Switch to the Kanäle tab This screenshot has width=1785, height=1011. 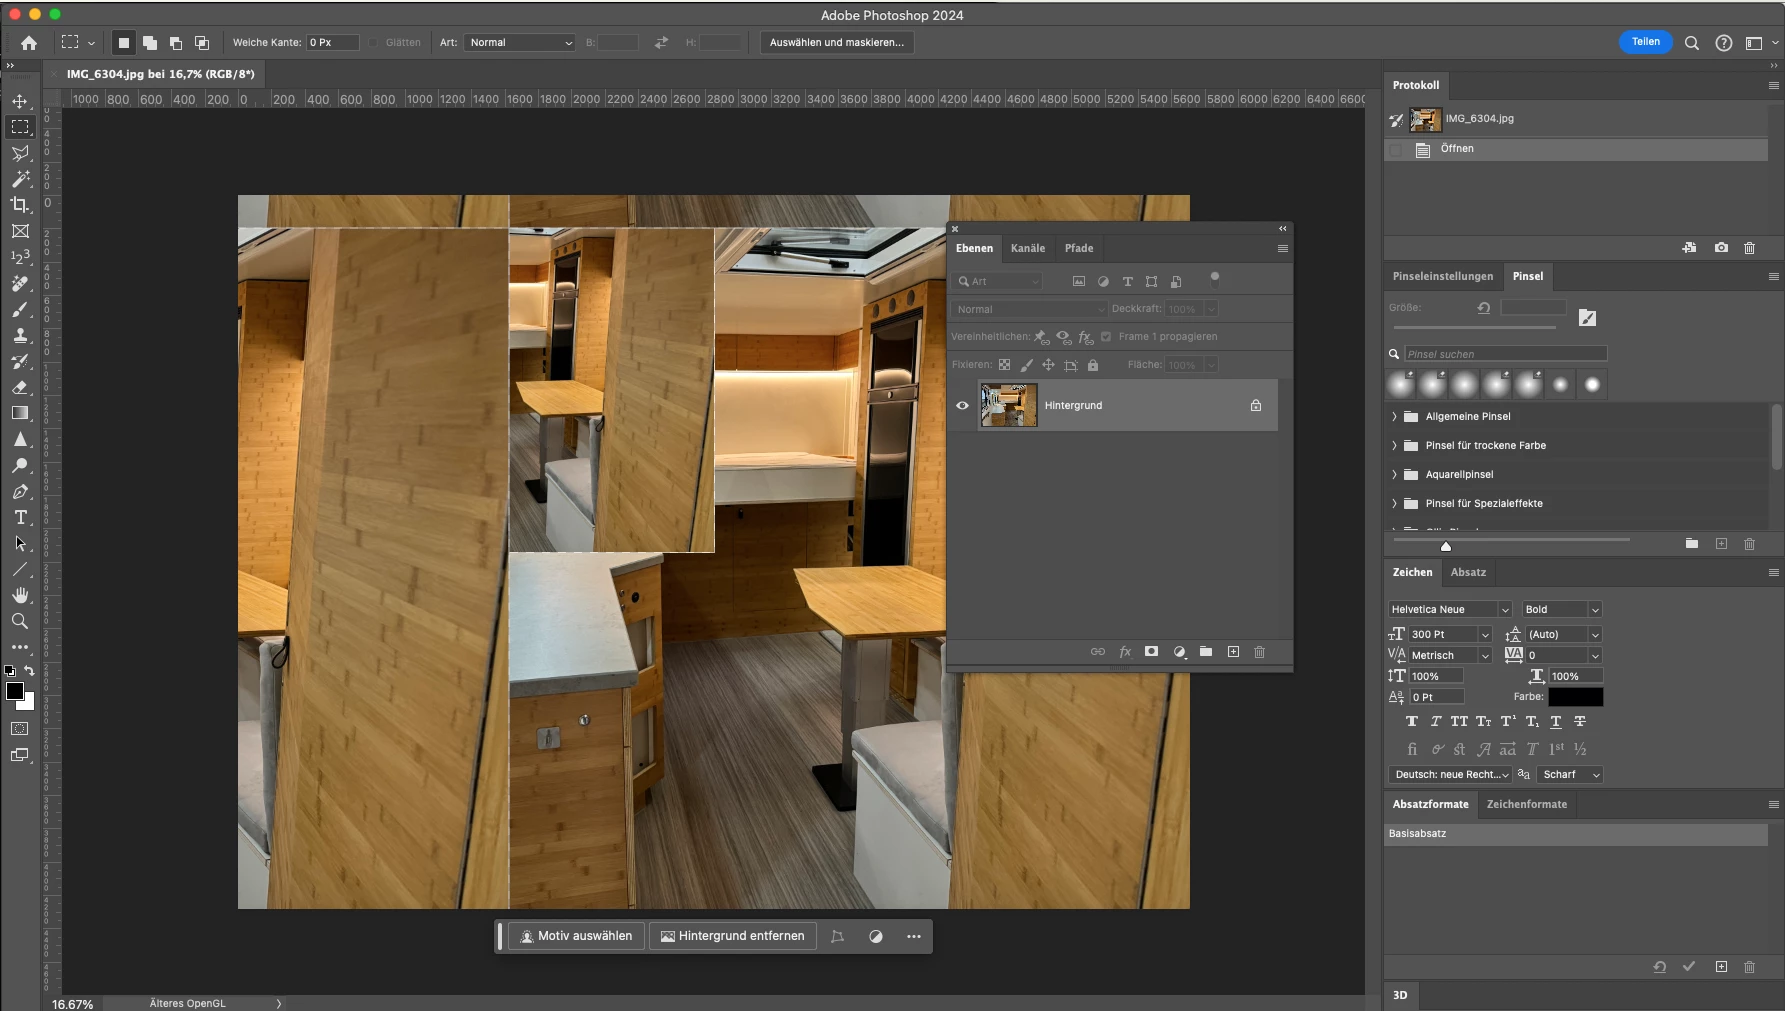pos(1027,249)
